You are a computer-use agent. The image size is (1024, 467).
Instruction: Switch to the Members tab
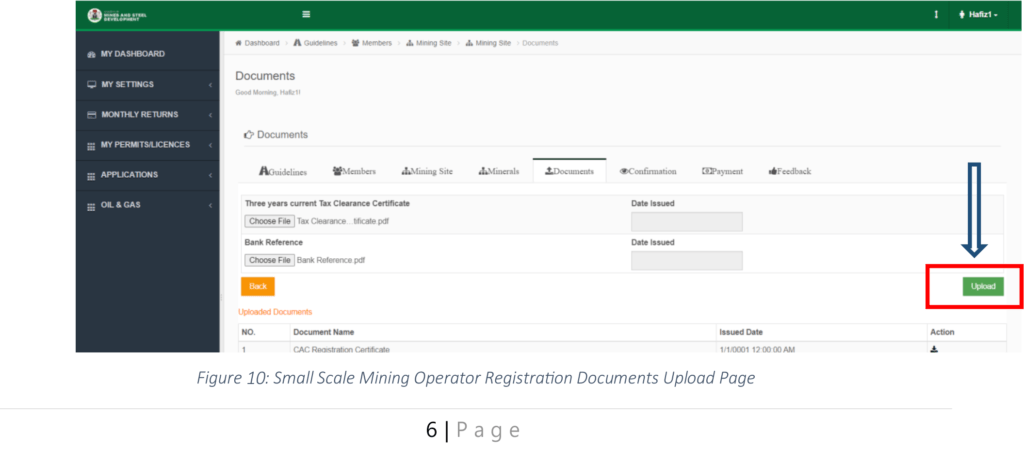(354, 172)
